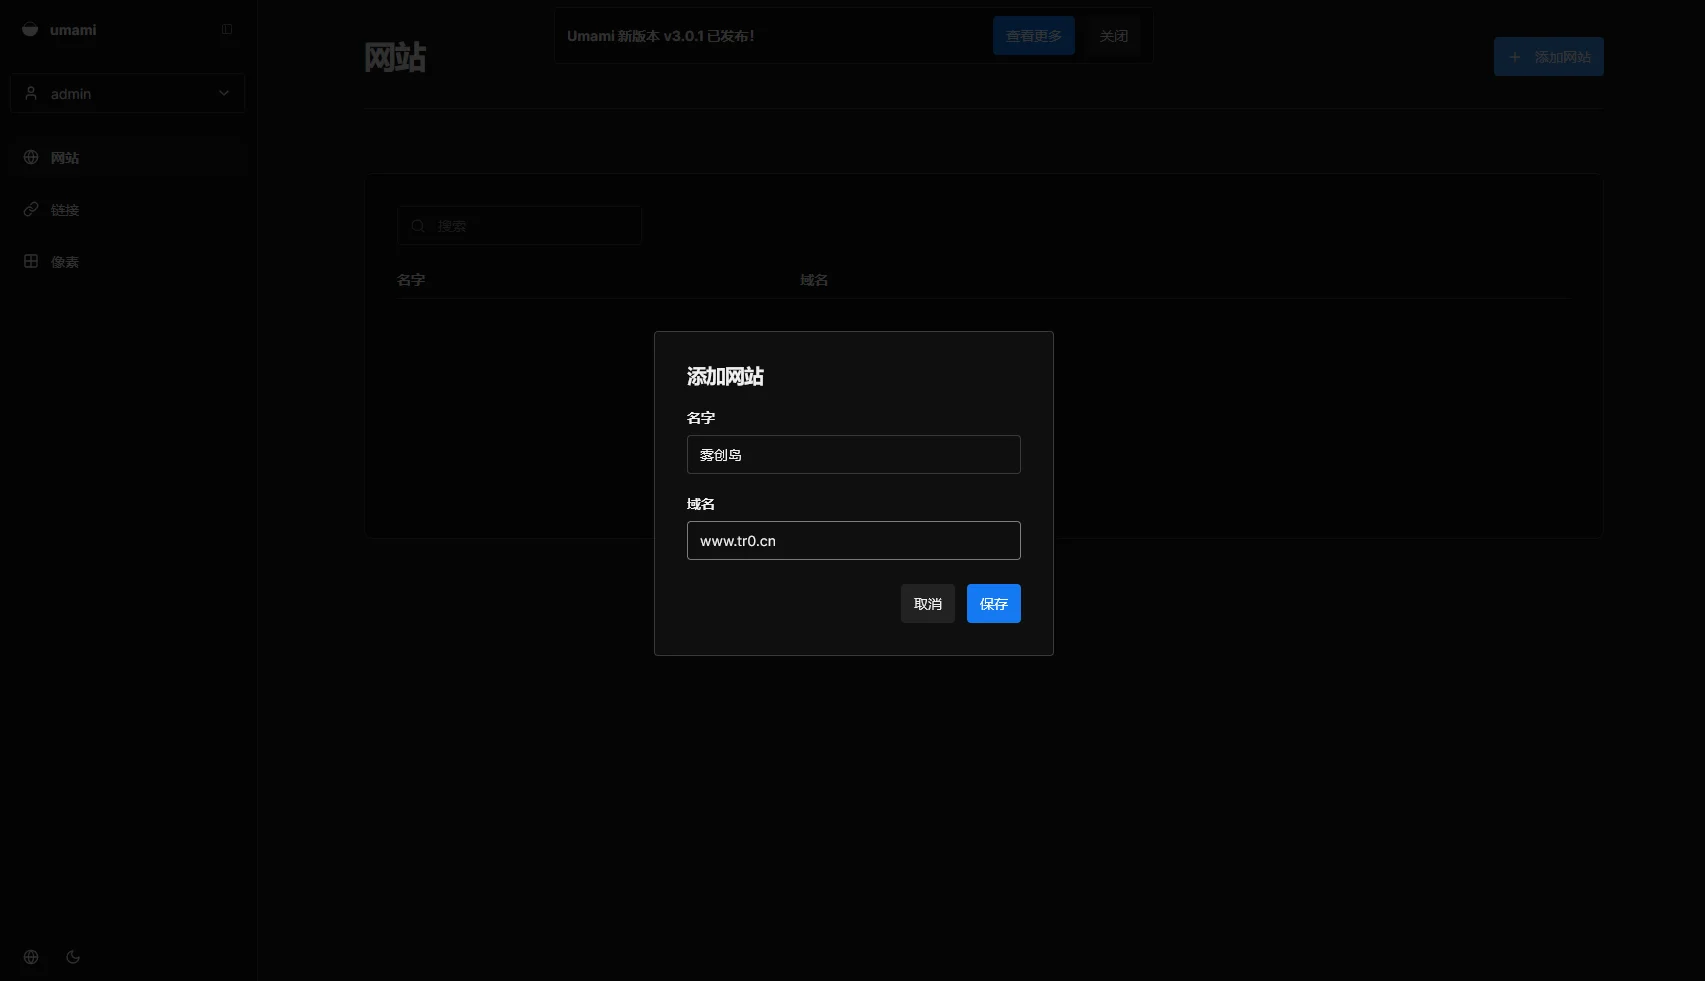This screenshot has height=981, width=1705.
Task: Click the grid icon beside 像素
Action: coord(31,261)
